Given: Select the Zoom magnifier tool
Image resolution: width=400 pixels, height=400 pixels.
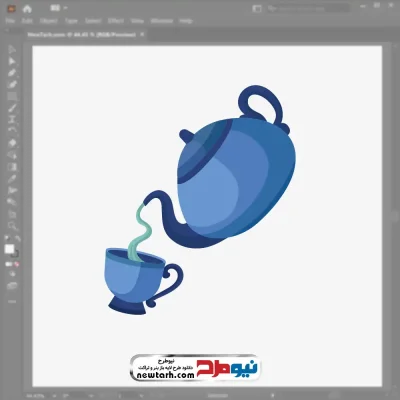Looking at the screenshot, I should (x=12, y=226).
